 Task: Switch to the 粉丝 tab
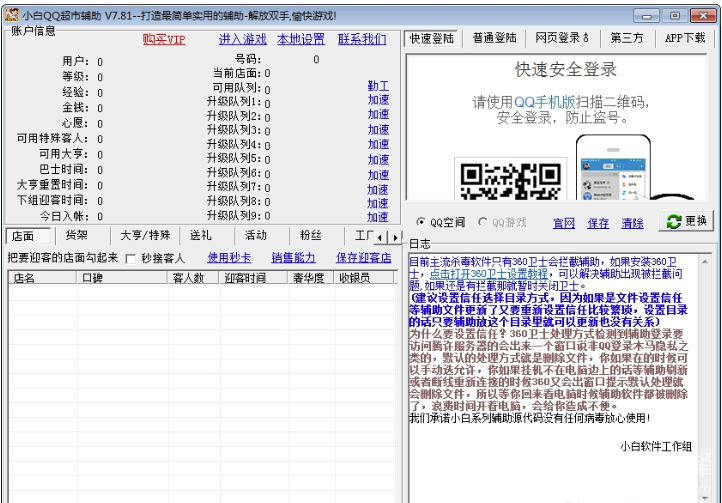316,236
